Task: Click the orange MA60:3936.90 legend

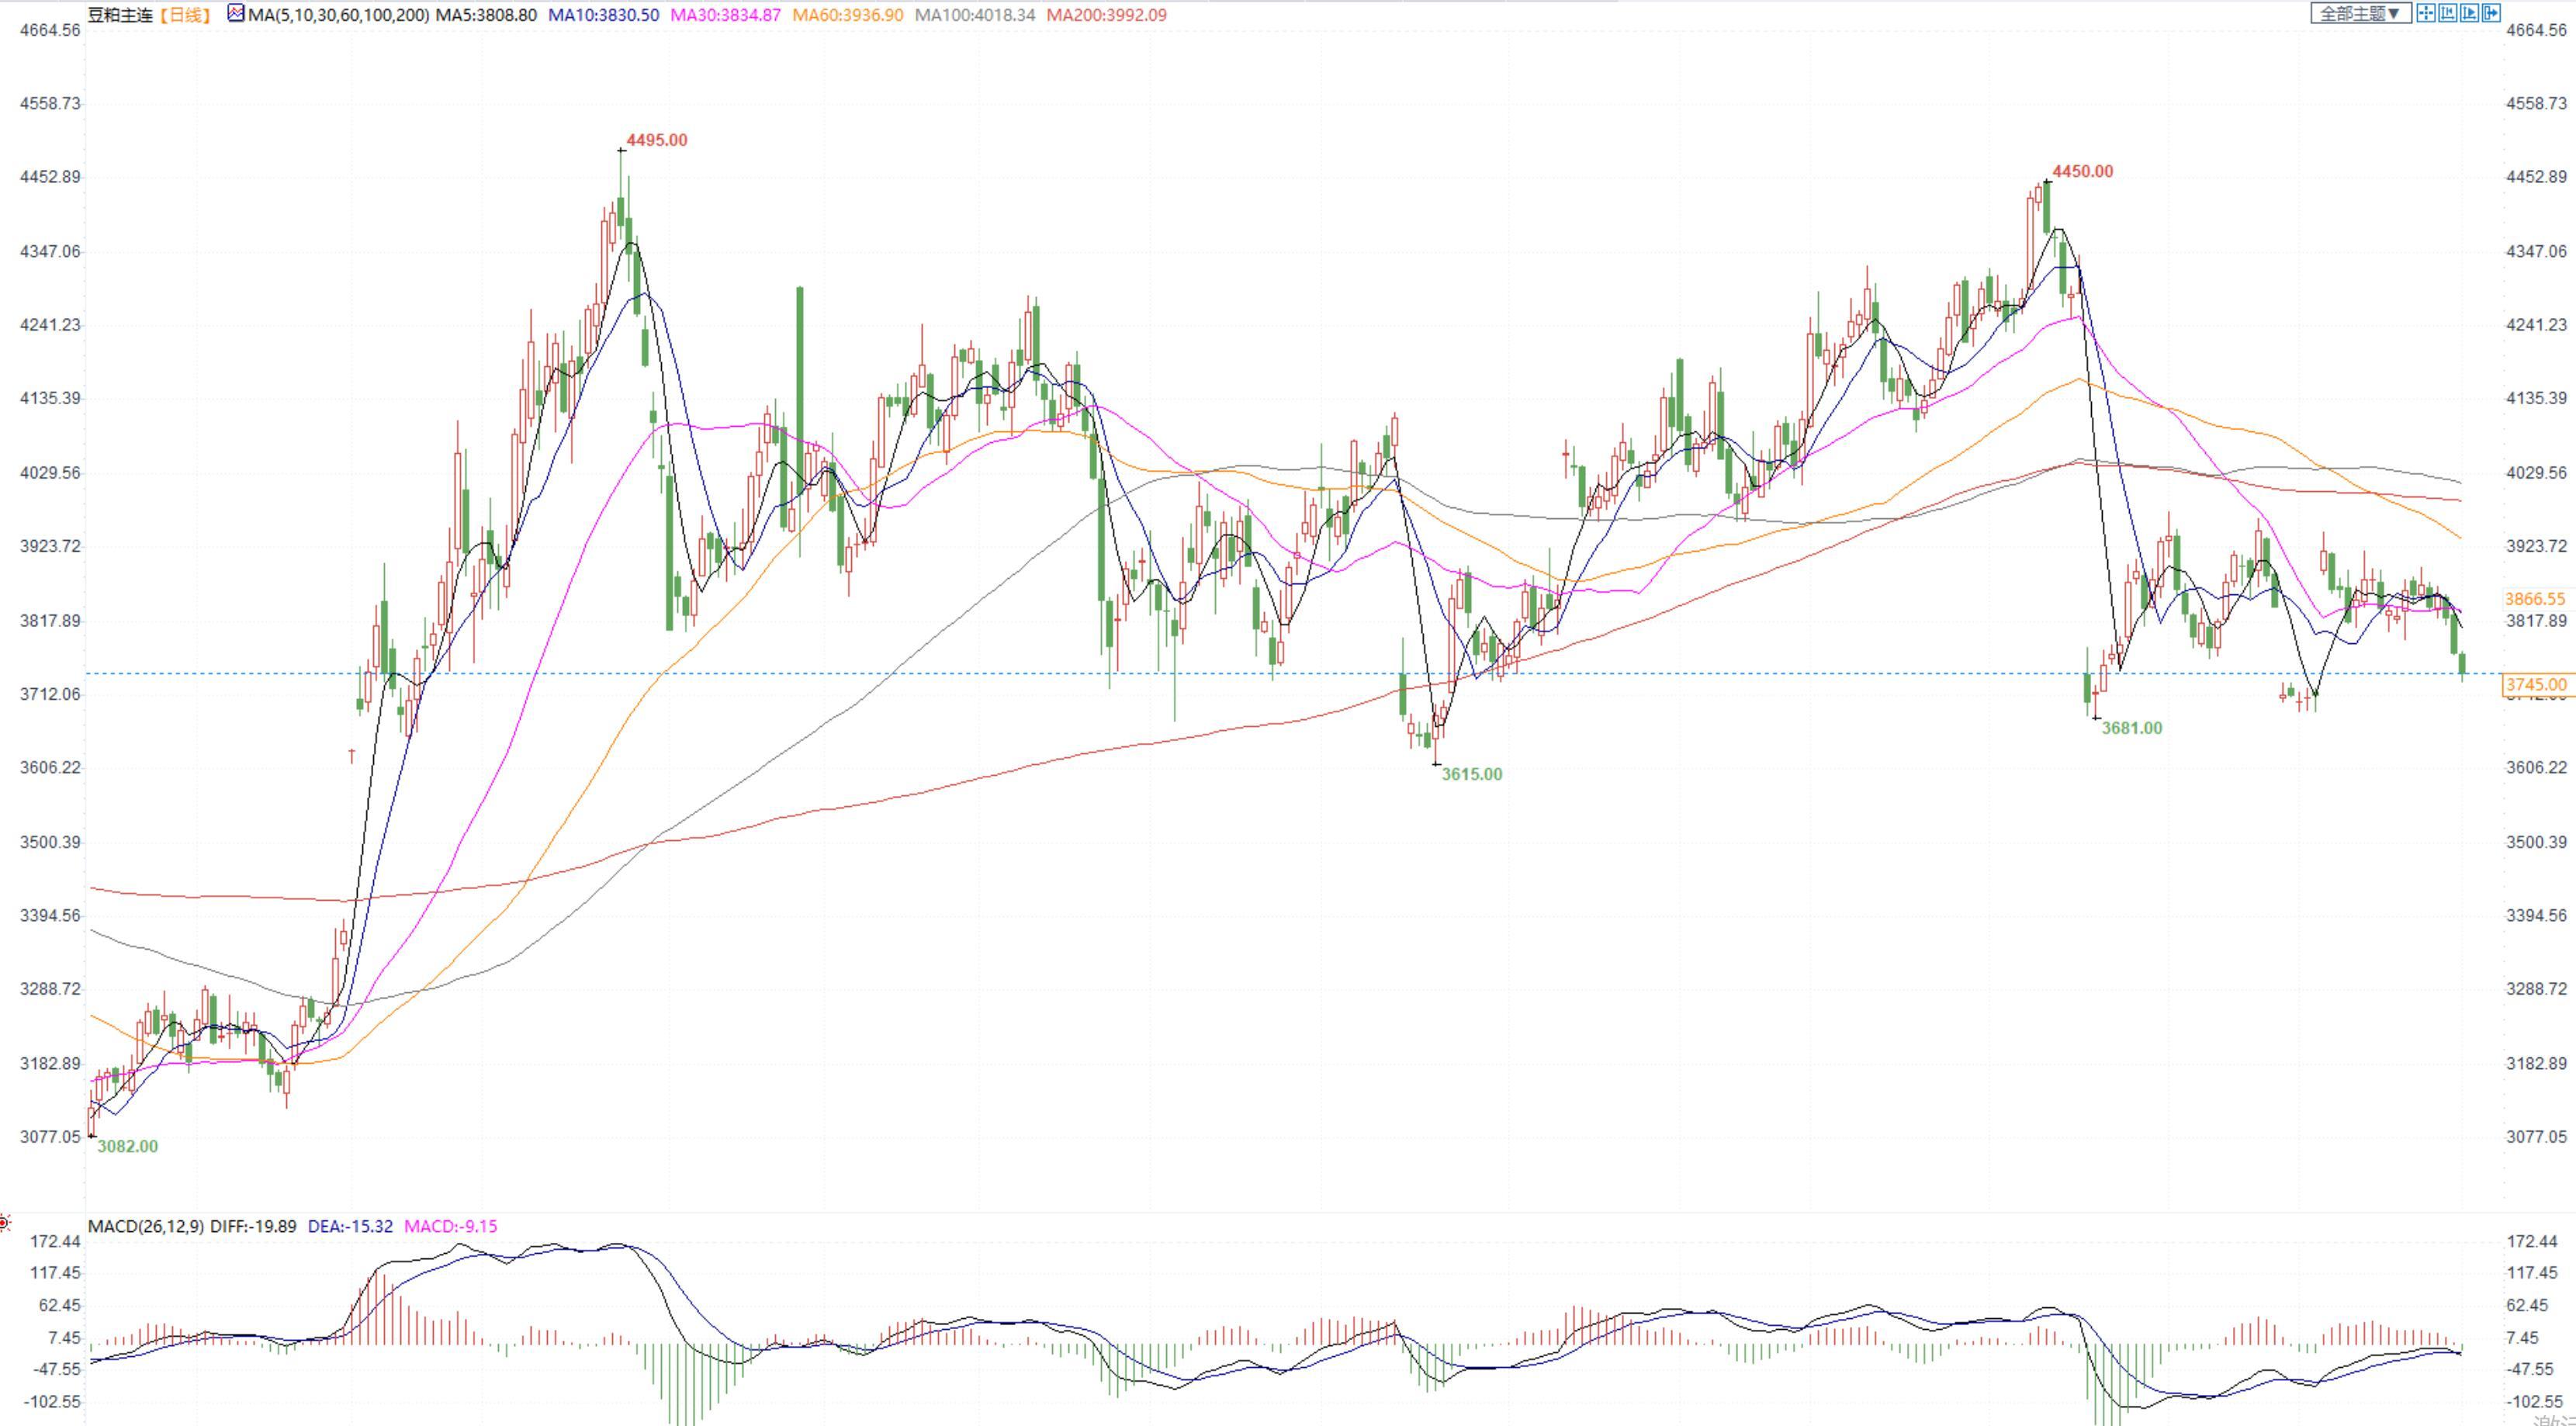Action: (847, 15)
